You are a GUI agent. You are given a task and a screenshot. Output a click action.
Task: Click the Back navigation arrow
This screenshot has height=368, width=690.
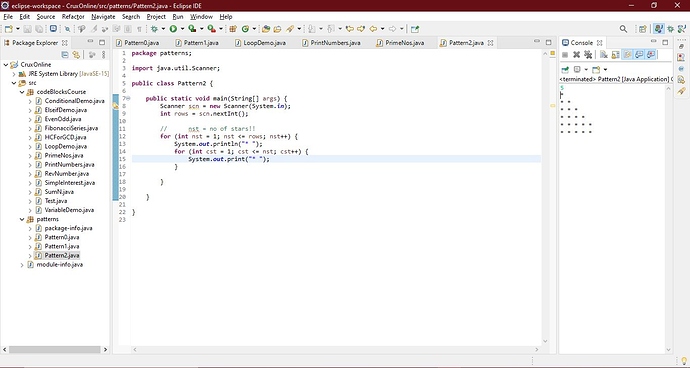(x=373, y=29)
